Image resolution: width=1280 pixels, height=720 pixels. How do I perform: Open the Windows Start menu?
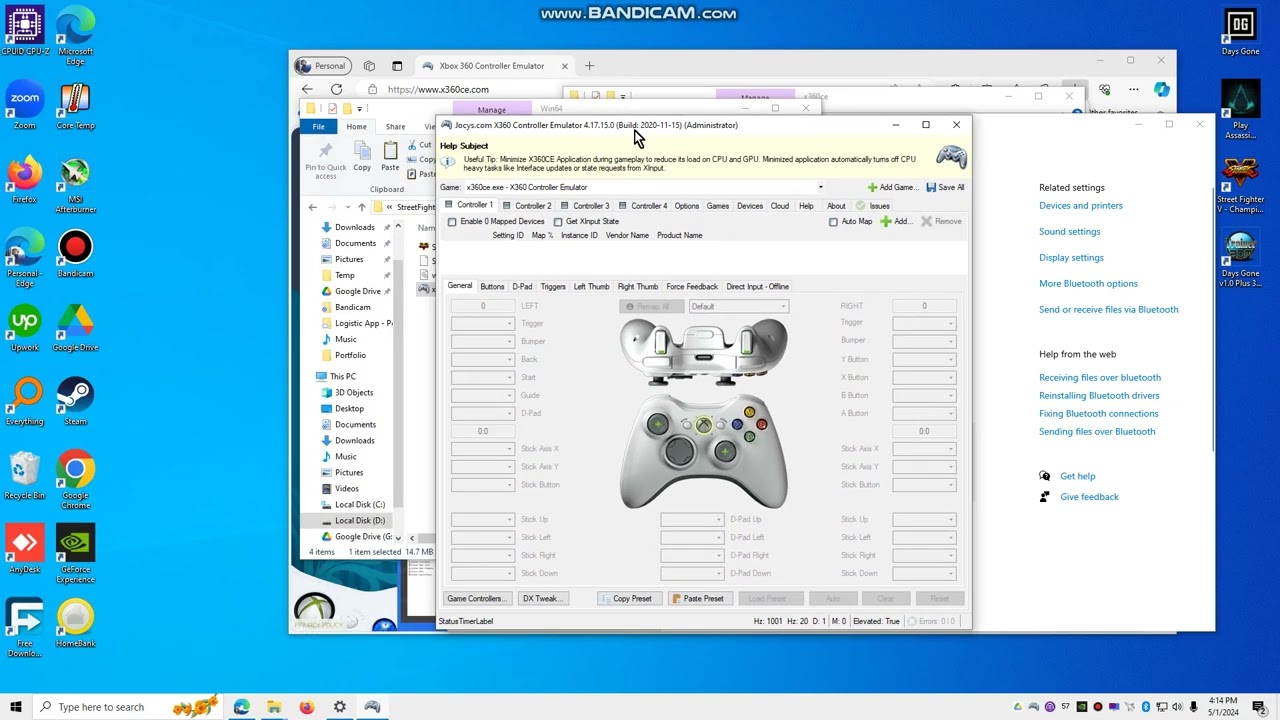[15, 707]
